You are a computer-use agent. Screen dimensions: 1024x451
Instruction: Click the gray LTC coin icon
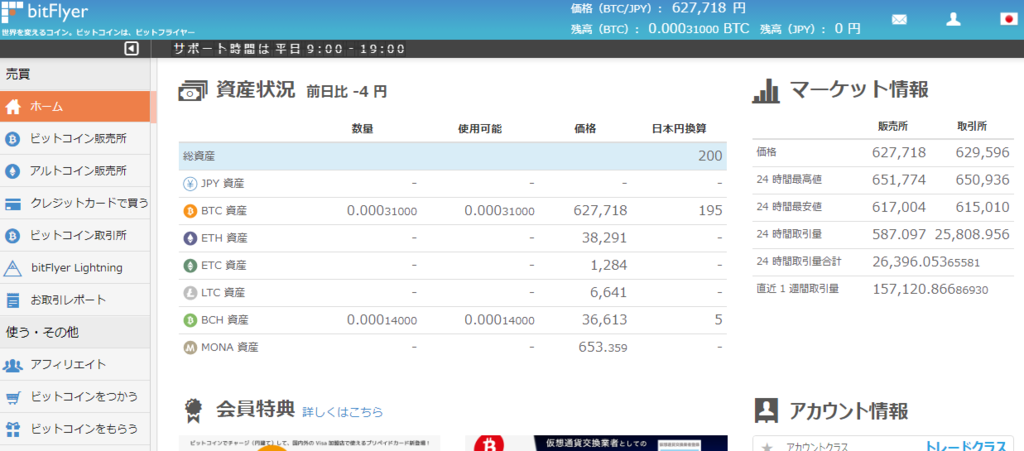pos(190,293)
